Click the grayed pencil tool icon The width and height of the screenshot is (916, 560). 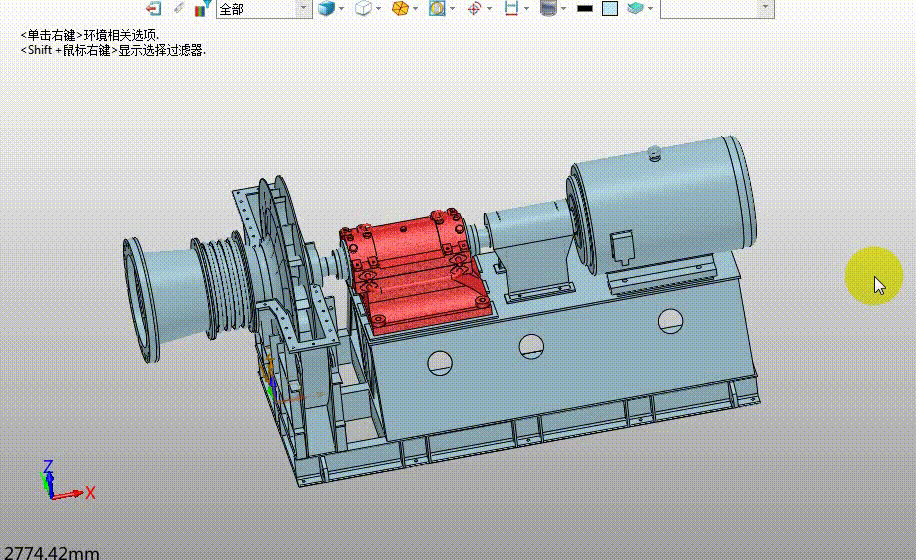click(x=179, y=8)
